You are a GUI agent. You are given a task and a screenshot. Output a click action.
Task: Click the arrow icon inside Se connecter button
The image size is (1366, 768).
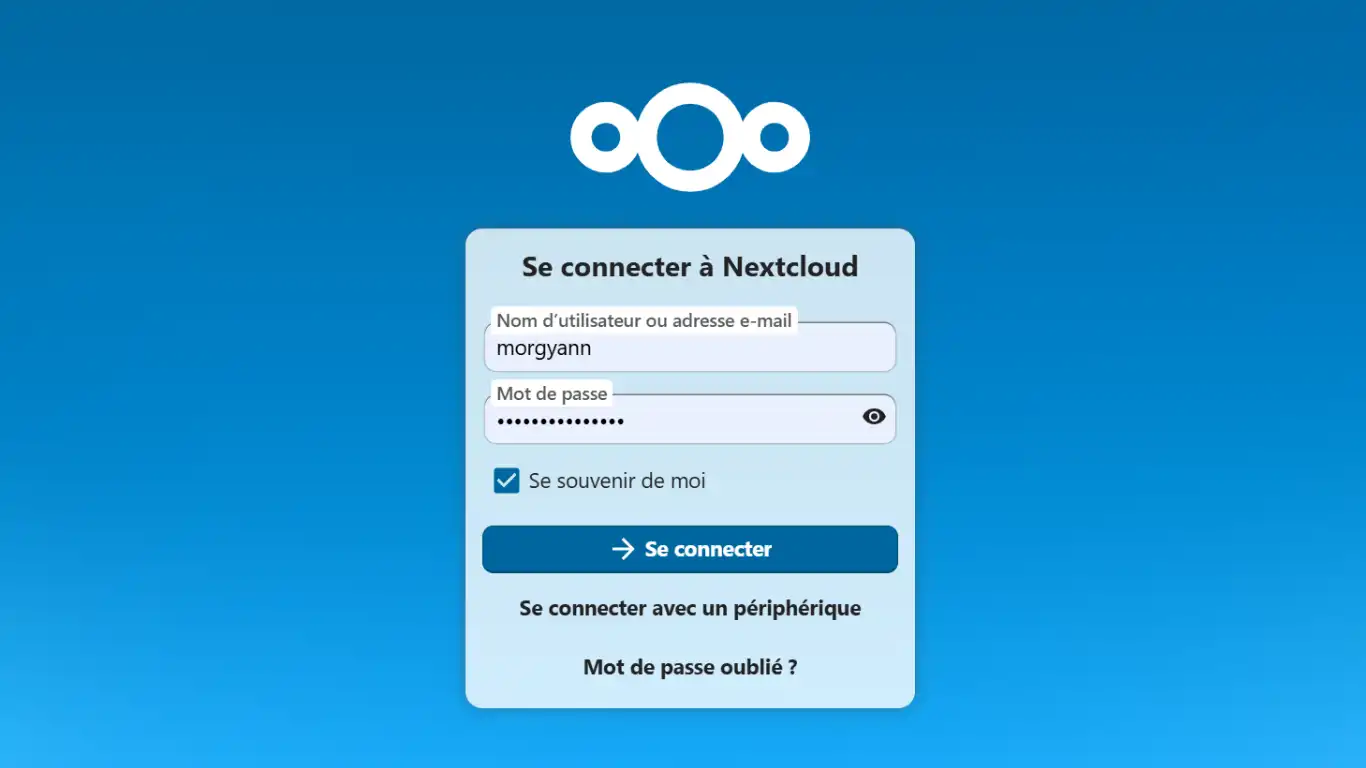coord(623,549)
